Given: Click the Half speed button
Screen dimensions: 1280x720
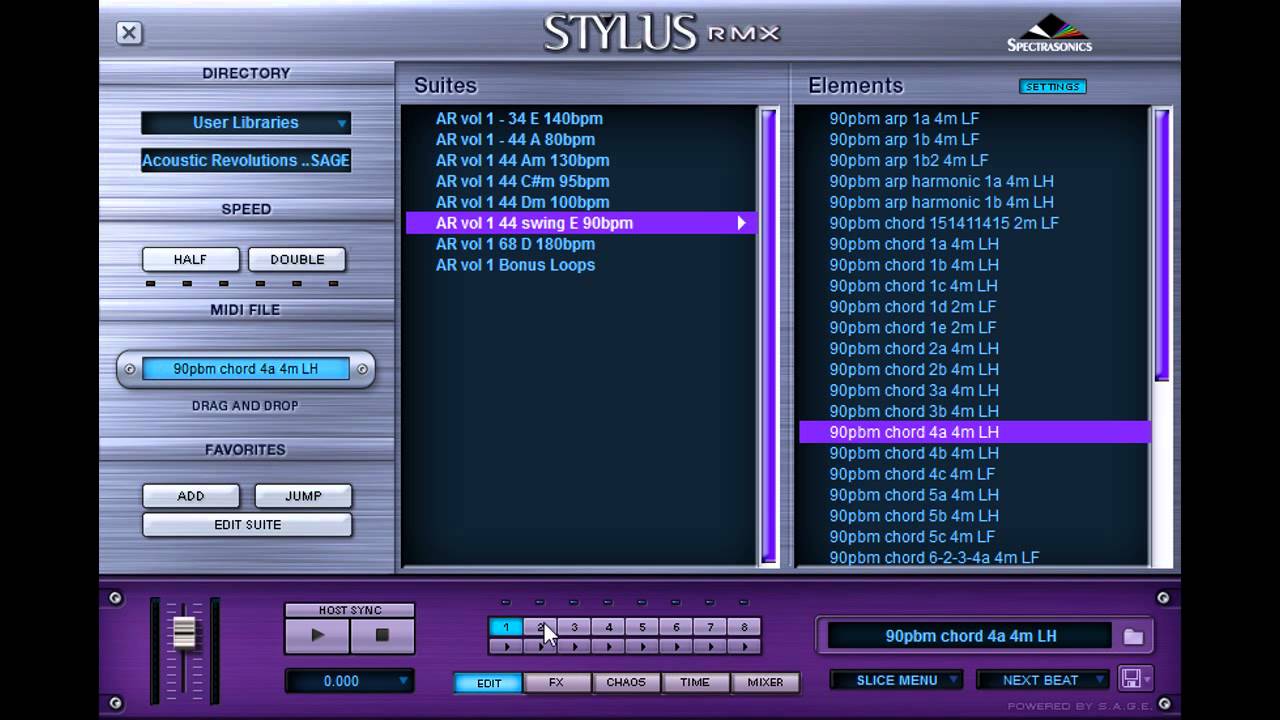Looking at the screenshot, I should pyautogui.click(x=191, y=259).
